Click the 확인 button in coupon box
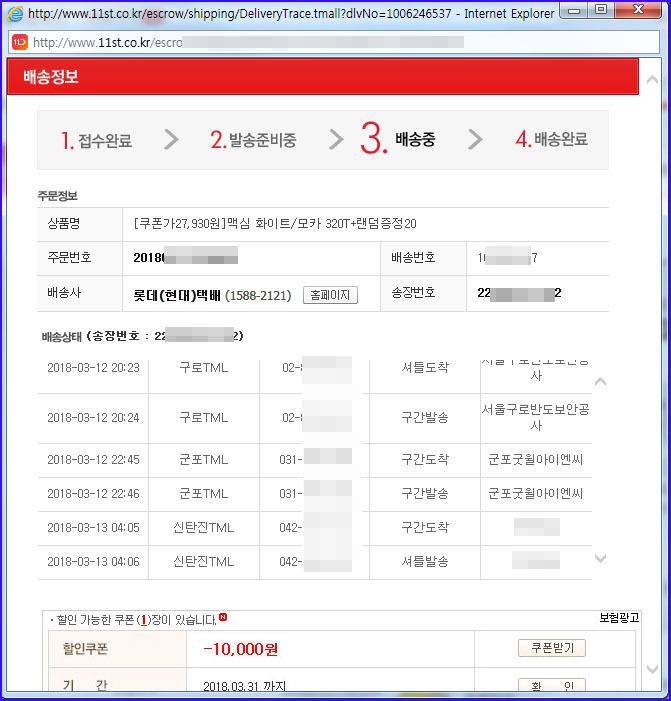The width and height of the screenshot is (671, 701). (x=552, y=685)
